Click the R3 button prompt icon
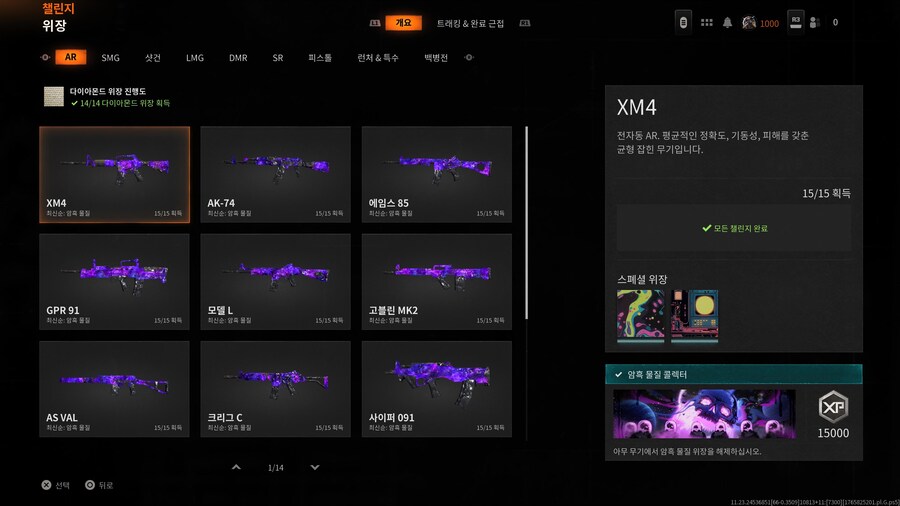The width and height of the screenshot is (900, 506). click(x=796, y=22)
